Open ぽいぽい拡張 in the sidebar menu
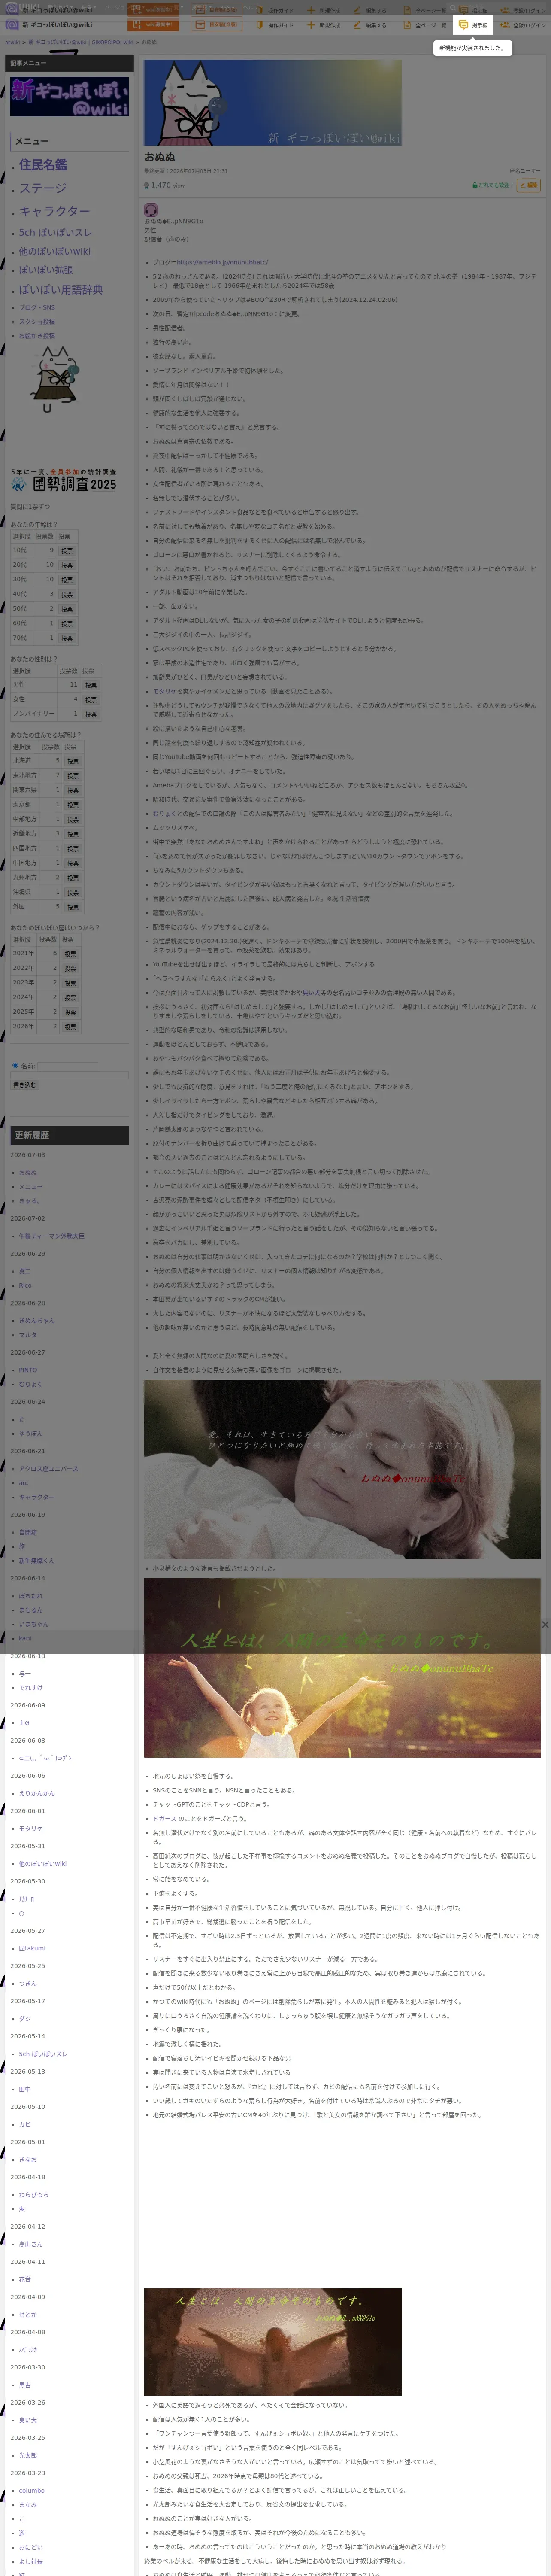The height and width of the screenshot is (2576, 551). [x=46, y=270]
